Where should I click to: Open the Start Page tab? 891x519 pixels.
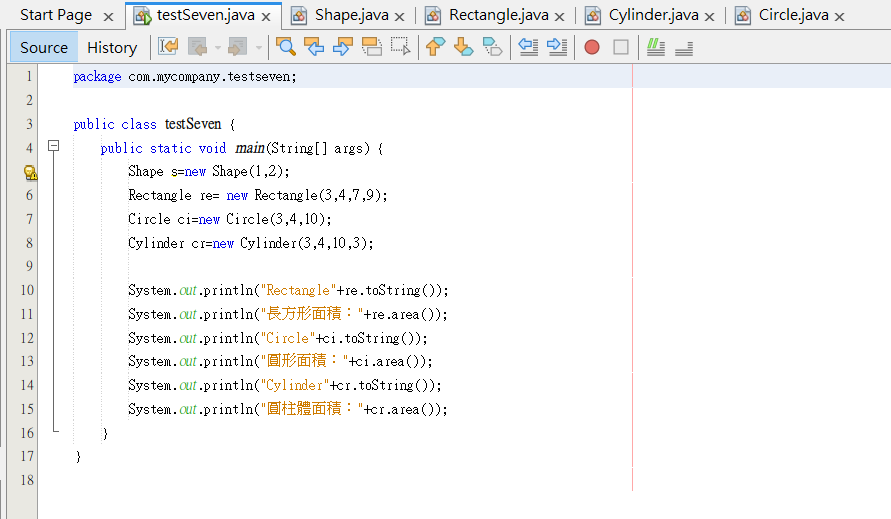[x=56, y=15]
